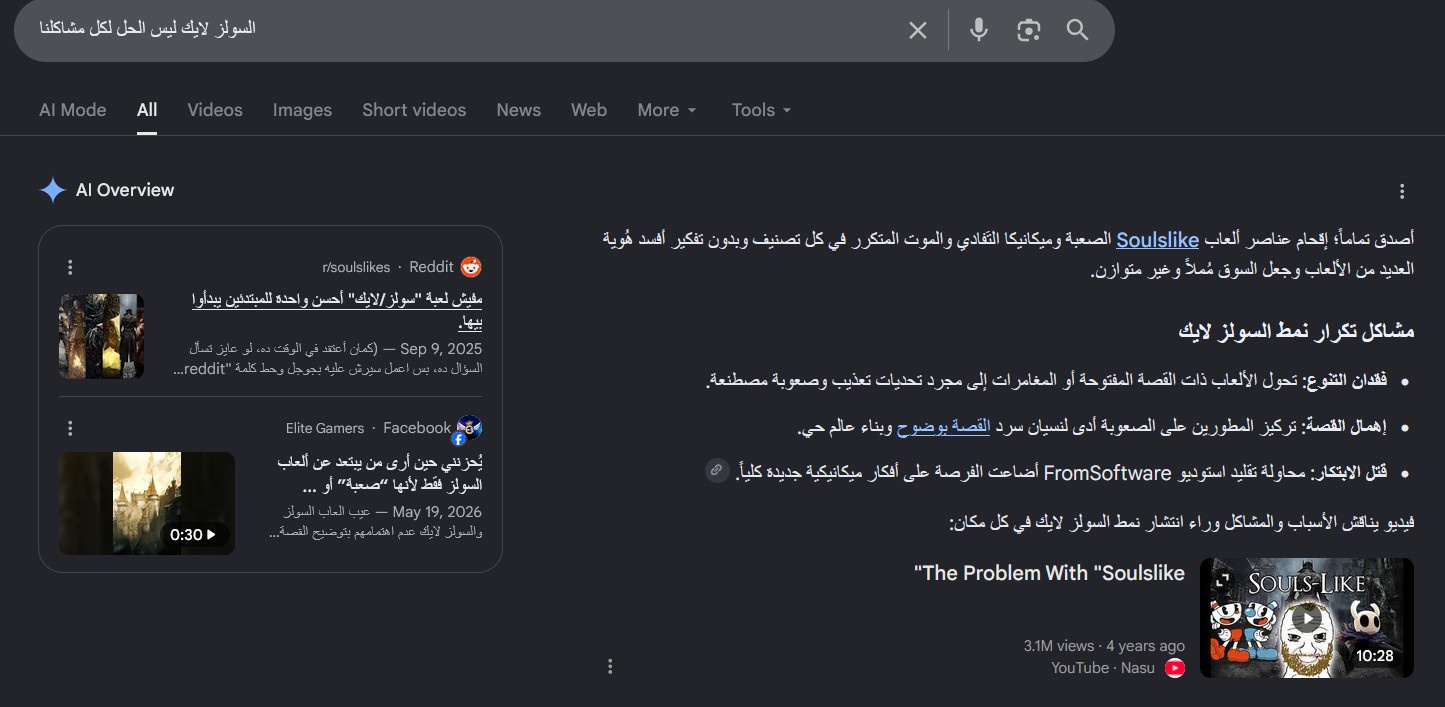
Task: Open three-dot menu below the YouTube video
Action: coord(610,667)
